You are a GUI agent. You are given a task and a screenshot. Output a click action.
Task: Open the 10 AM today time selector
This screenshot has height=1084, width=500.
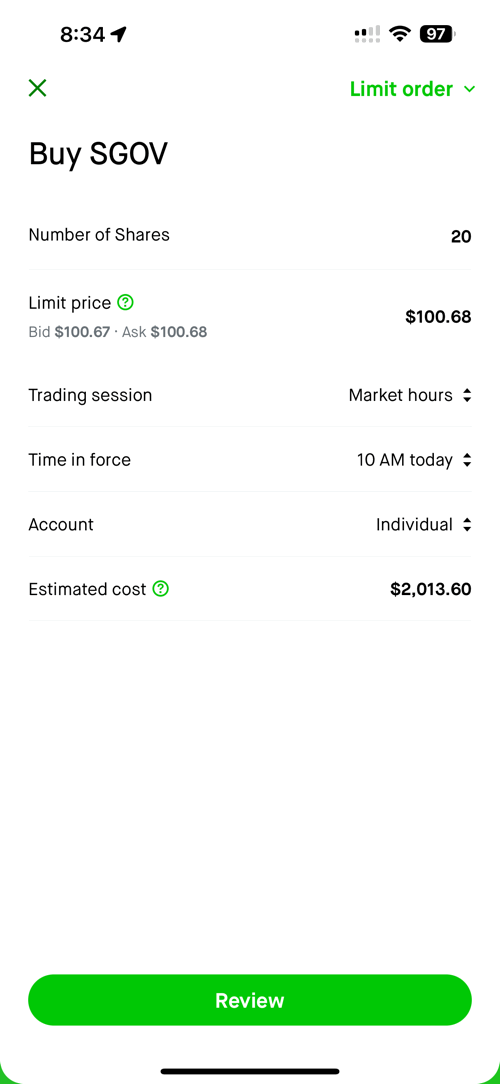414,460
